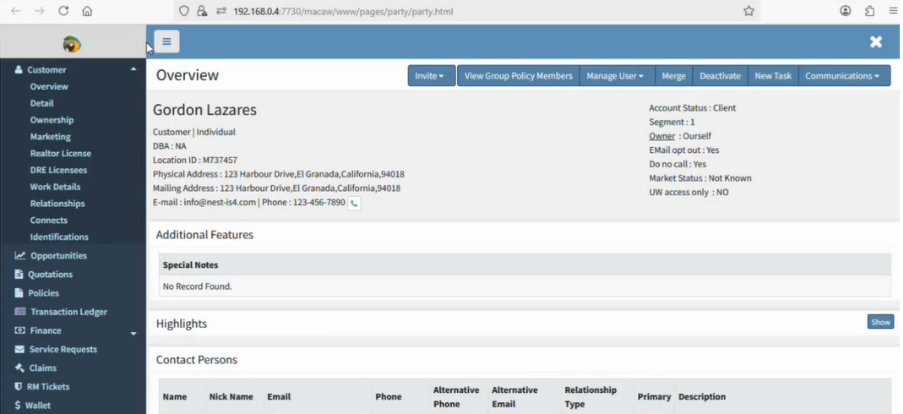903x414 pixels.
Task: Open Claims from the sidebar
Action: (42, 368)
